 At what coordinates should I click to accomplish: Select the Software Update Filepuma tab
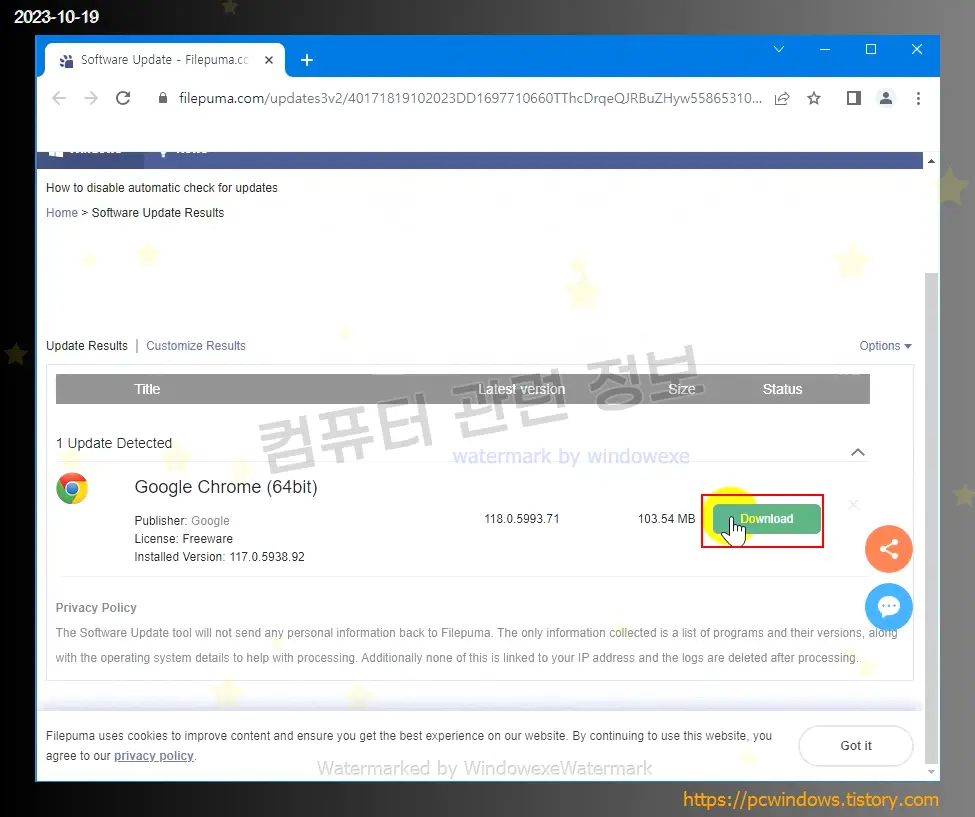pos(165,60)
